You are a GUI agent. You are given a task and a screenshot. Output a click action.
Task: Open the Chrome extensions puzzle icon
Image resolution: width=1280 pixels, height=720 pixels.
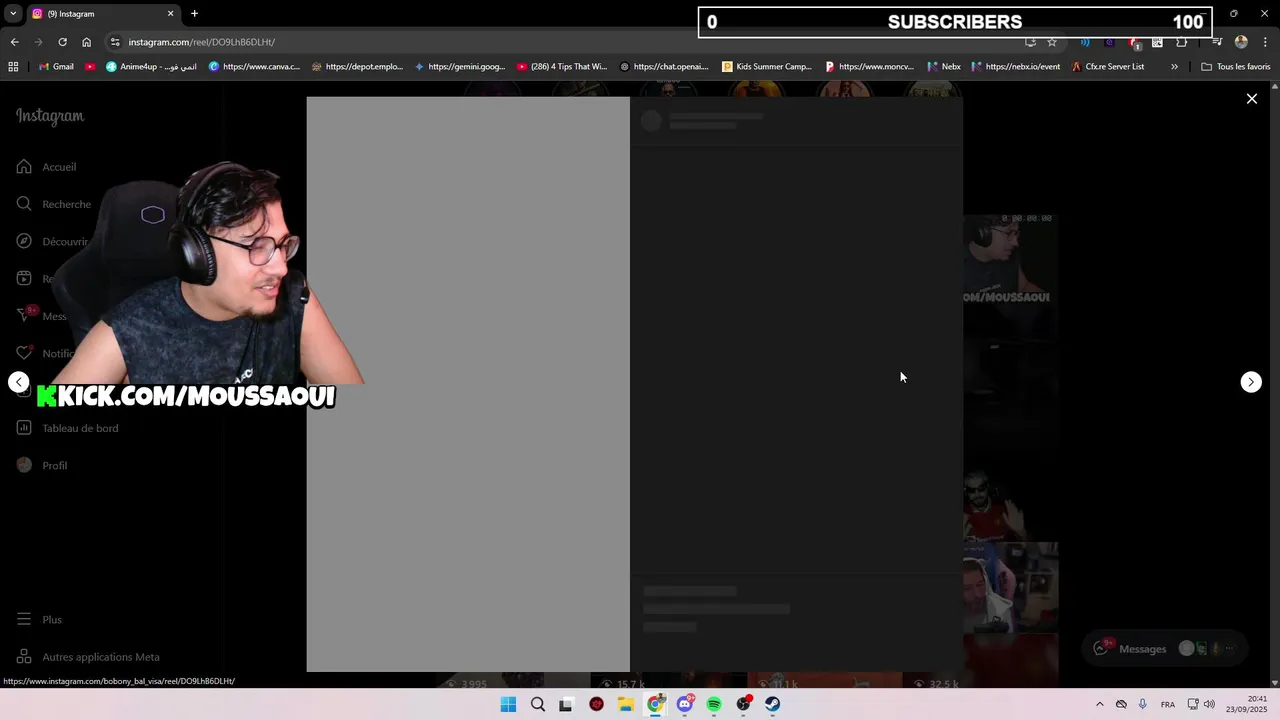pyautogui.click(x=1182, y=42)
